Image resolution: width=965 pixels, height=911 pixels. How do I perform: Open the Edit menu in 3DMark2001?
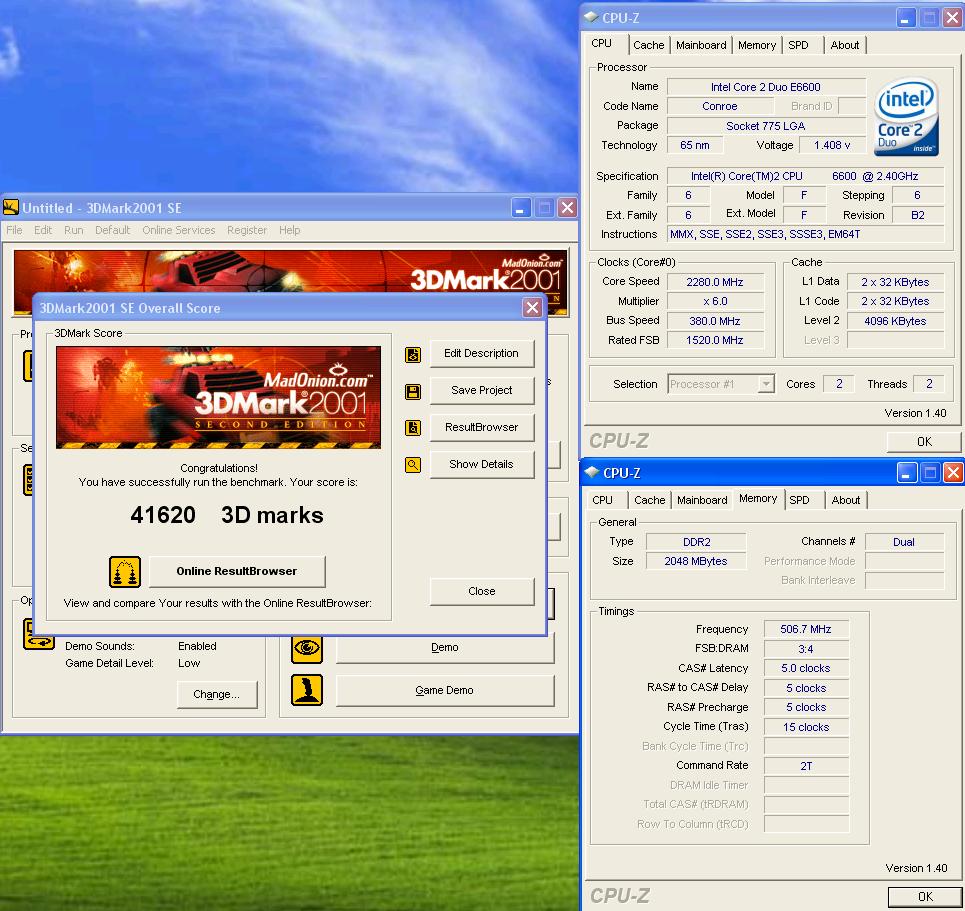click(x=42, y=230)
